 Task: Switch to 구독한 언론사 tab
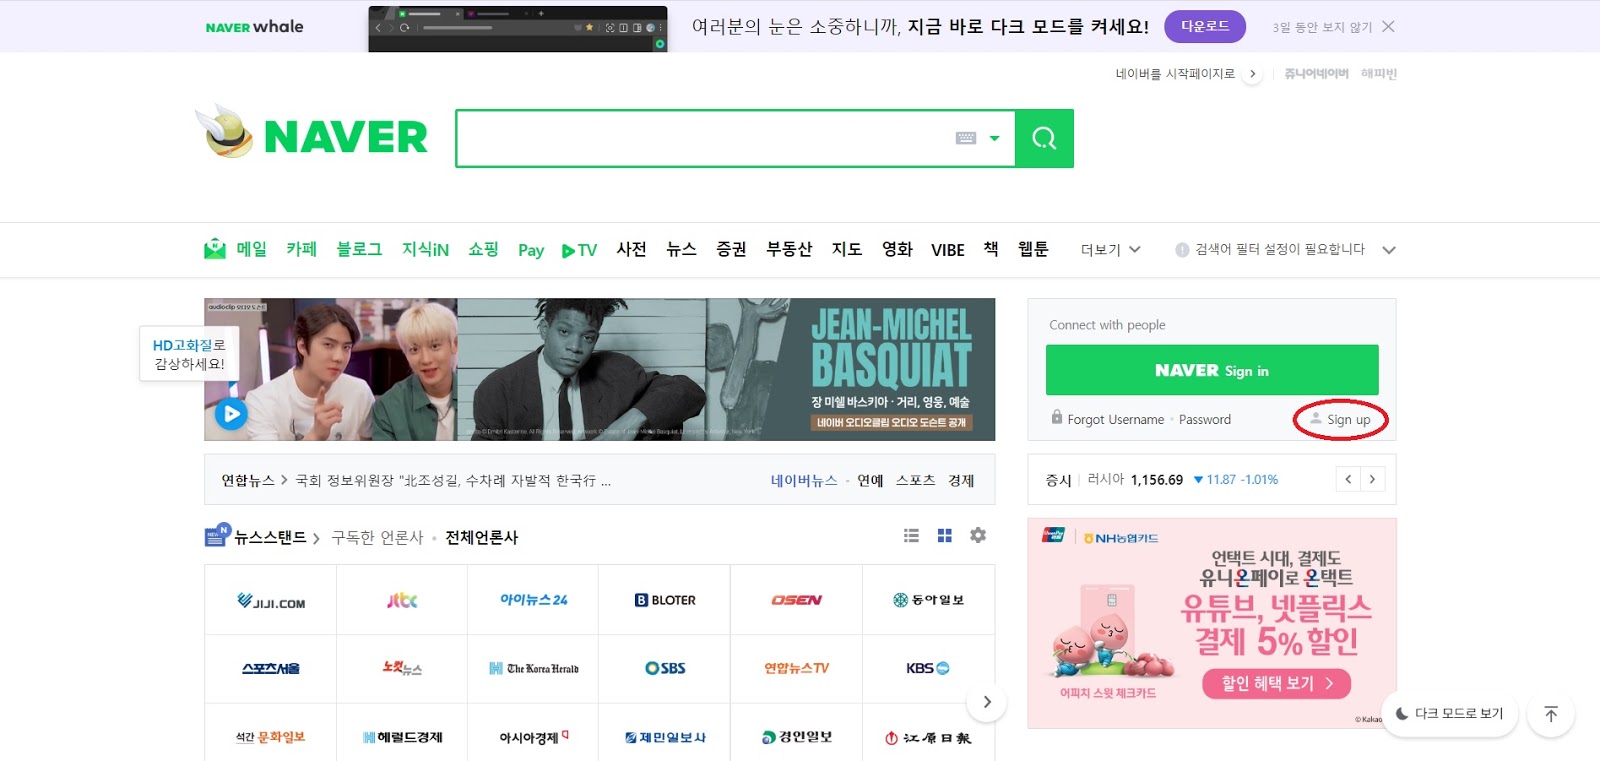377,538
